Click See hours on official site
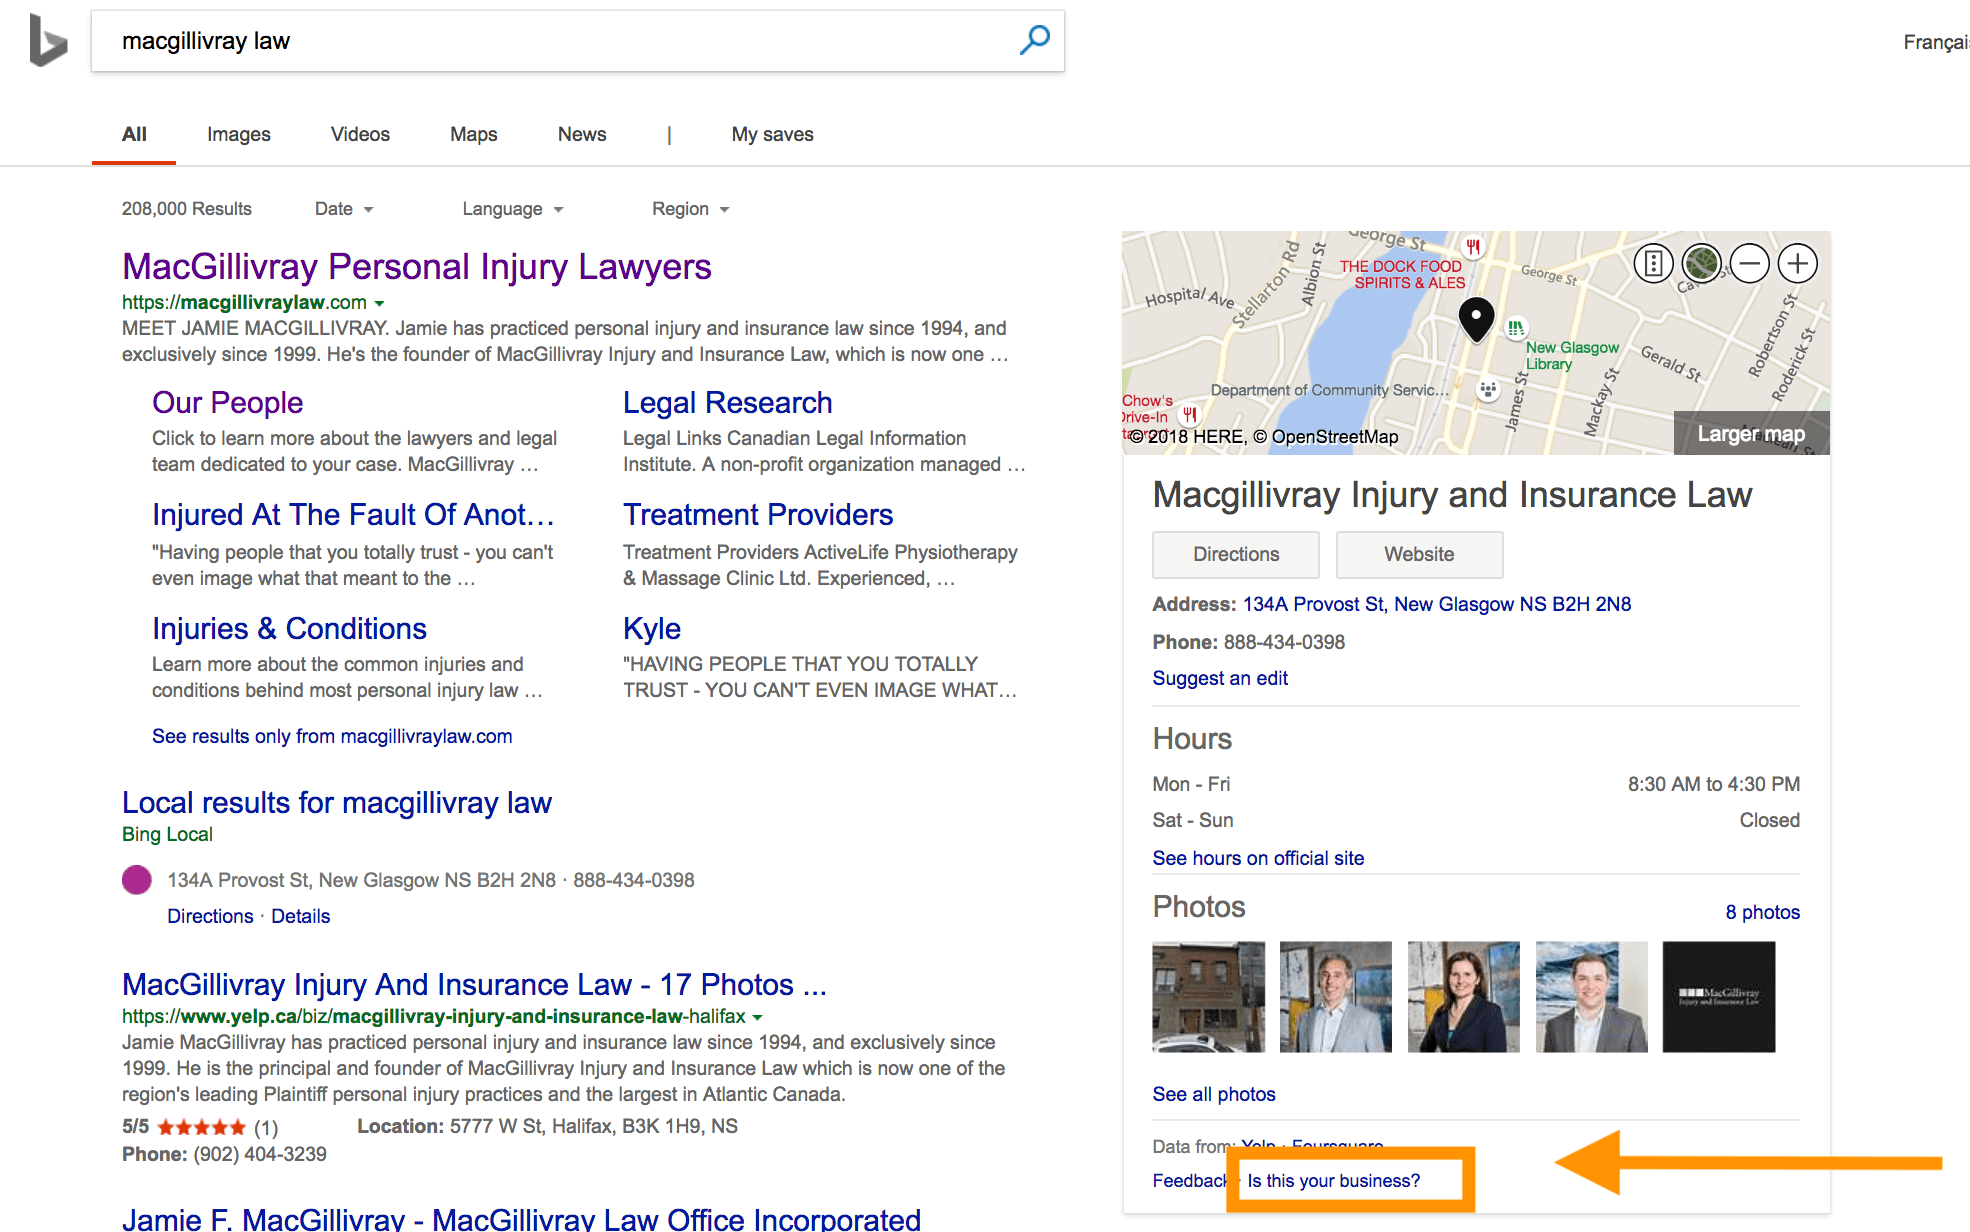Image resolution: width=1970 pixels, height=1232 pixels. pos(1258,858)
